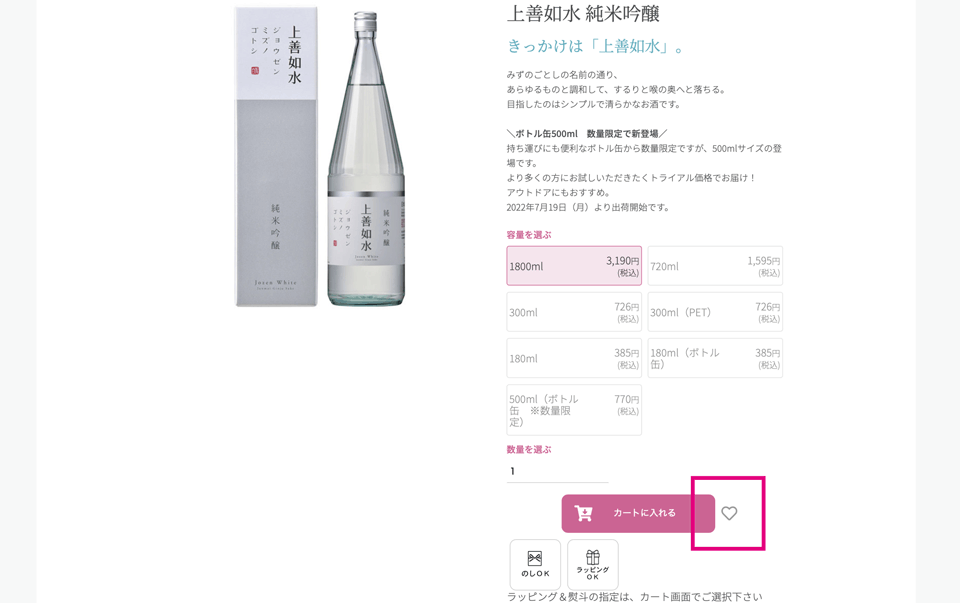Select the 180ml (ボトル缶) option
960x603 pixels.
(x=715, y=358)
